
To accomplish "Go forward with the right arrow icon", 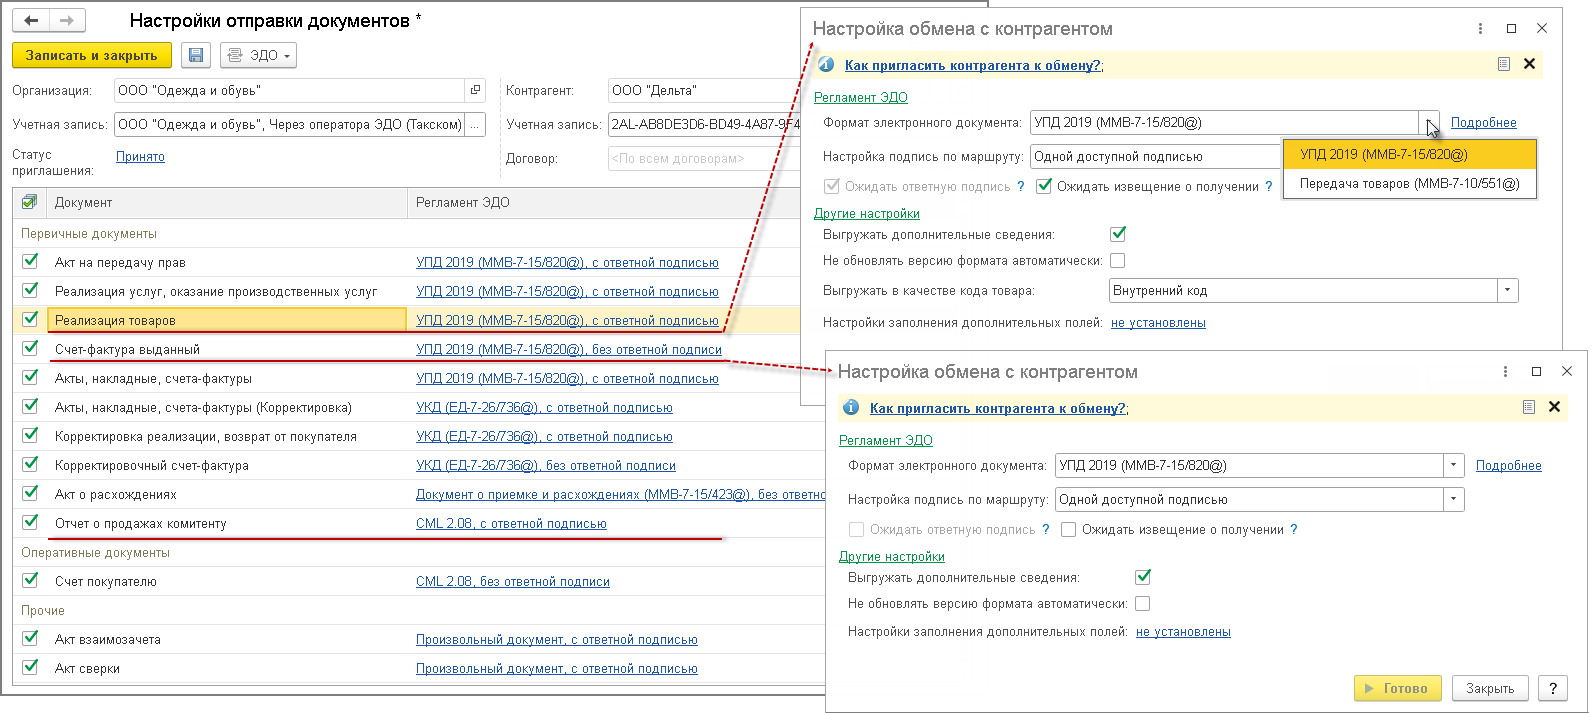I will point(67,20).
